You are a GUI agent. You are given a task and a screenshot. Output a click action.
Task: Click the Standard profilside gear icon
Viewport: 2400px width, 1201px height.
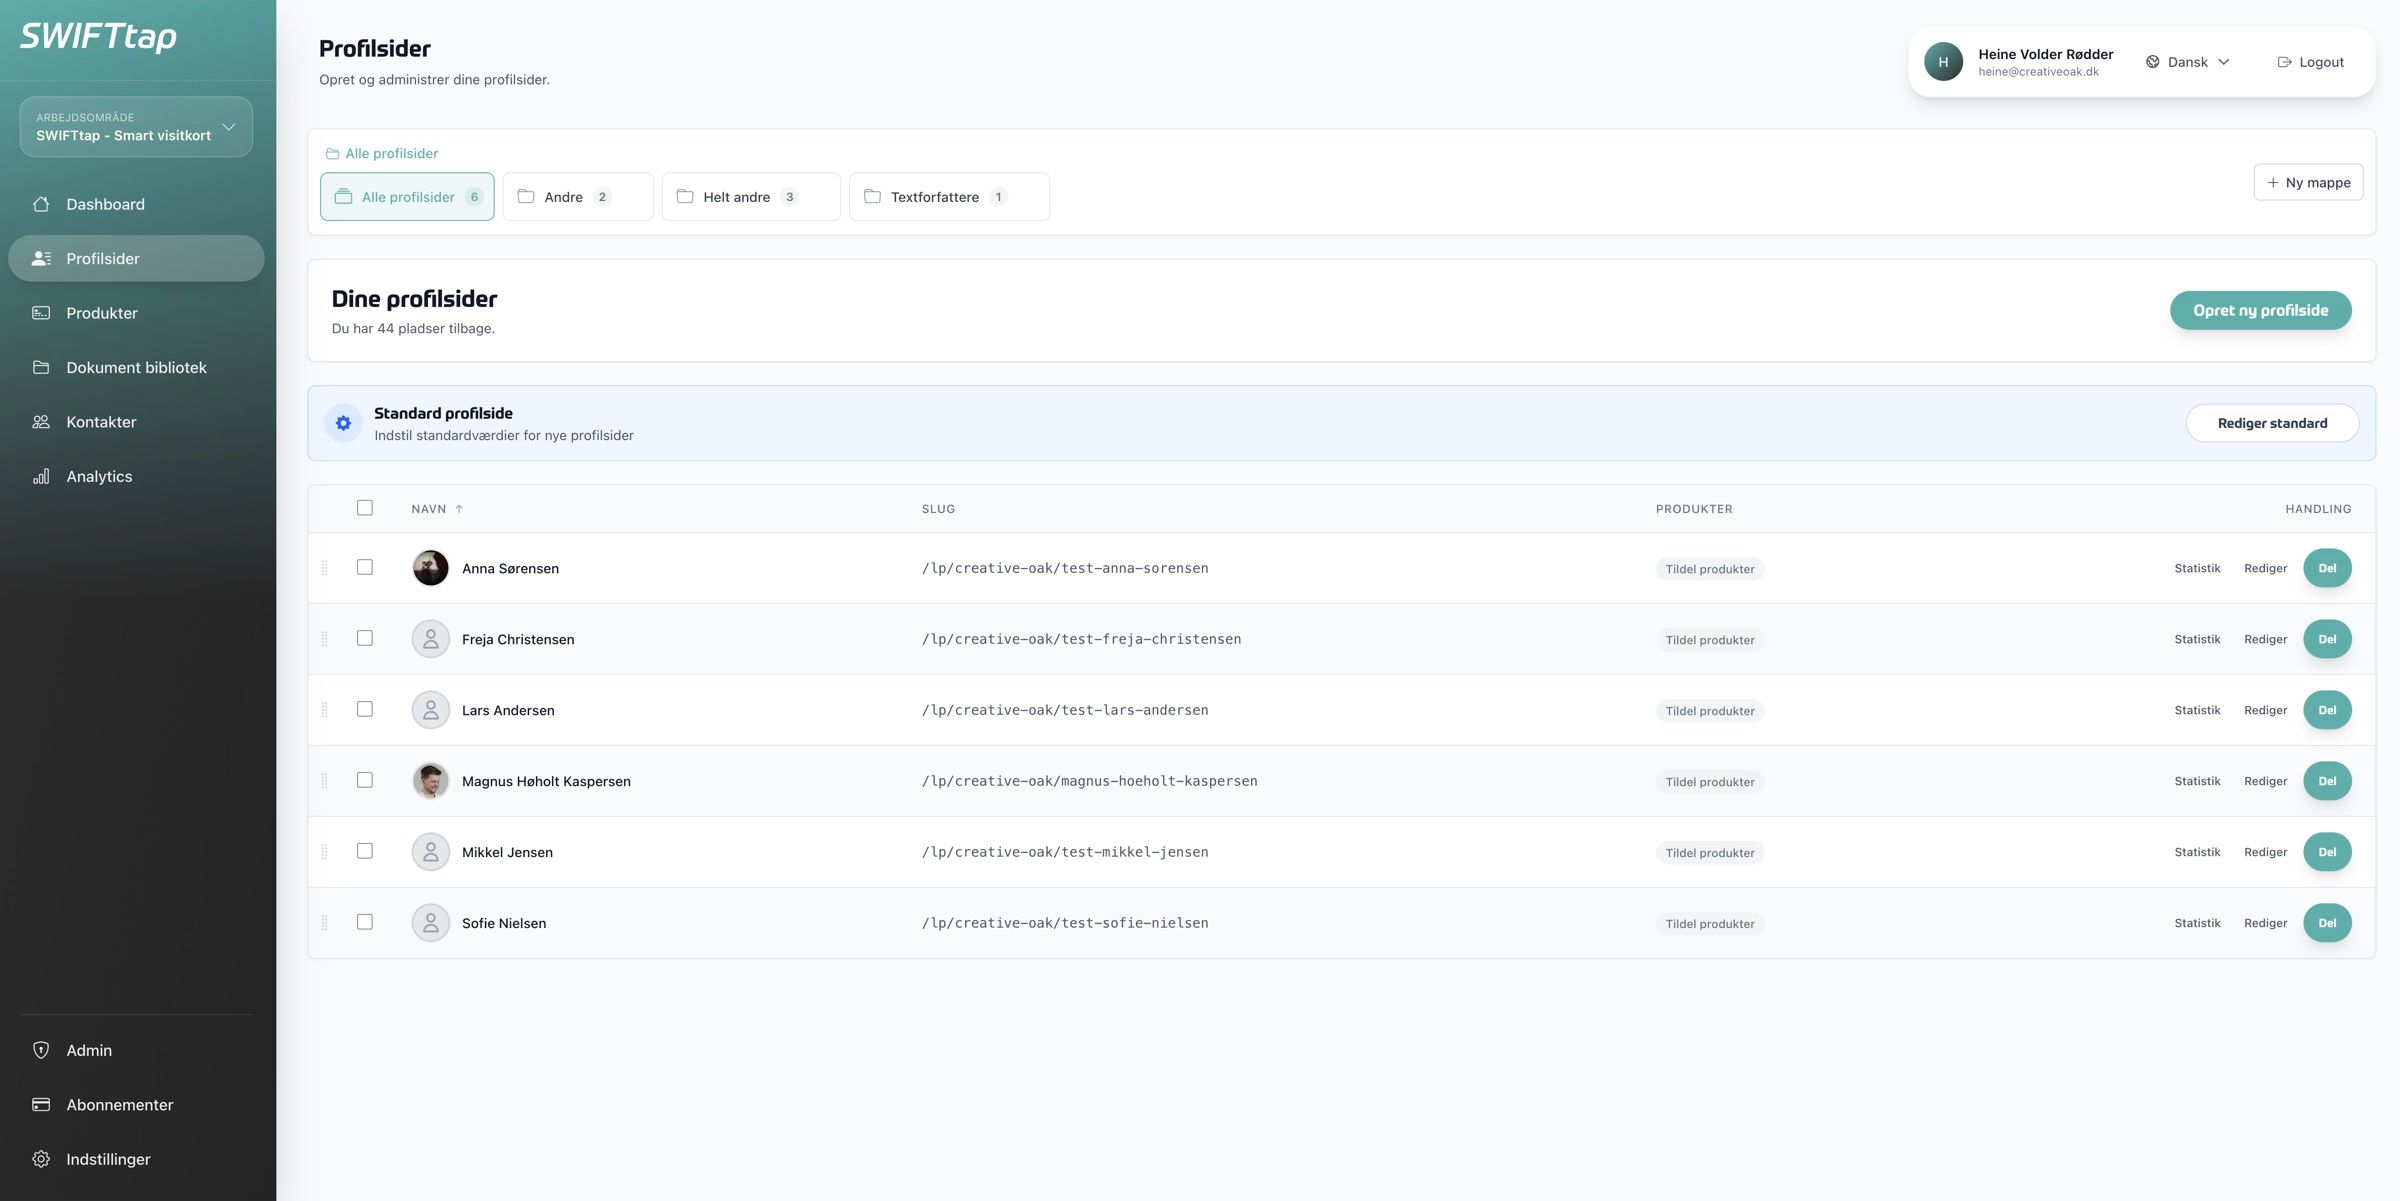click(343, 423)
